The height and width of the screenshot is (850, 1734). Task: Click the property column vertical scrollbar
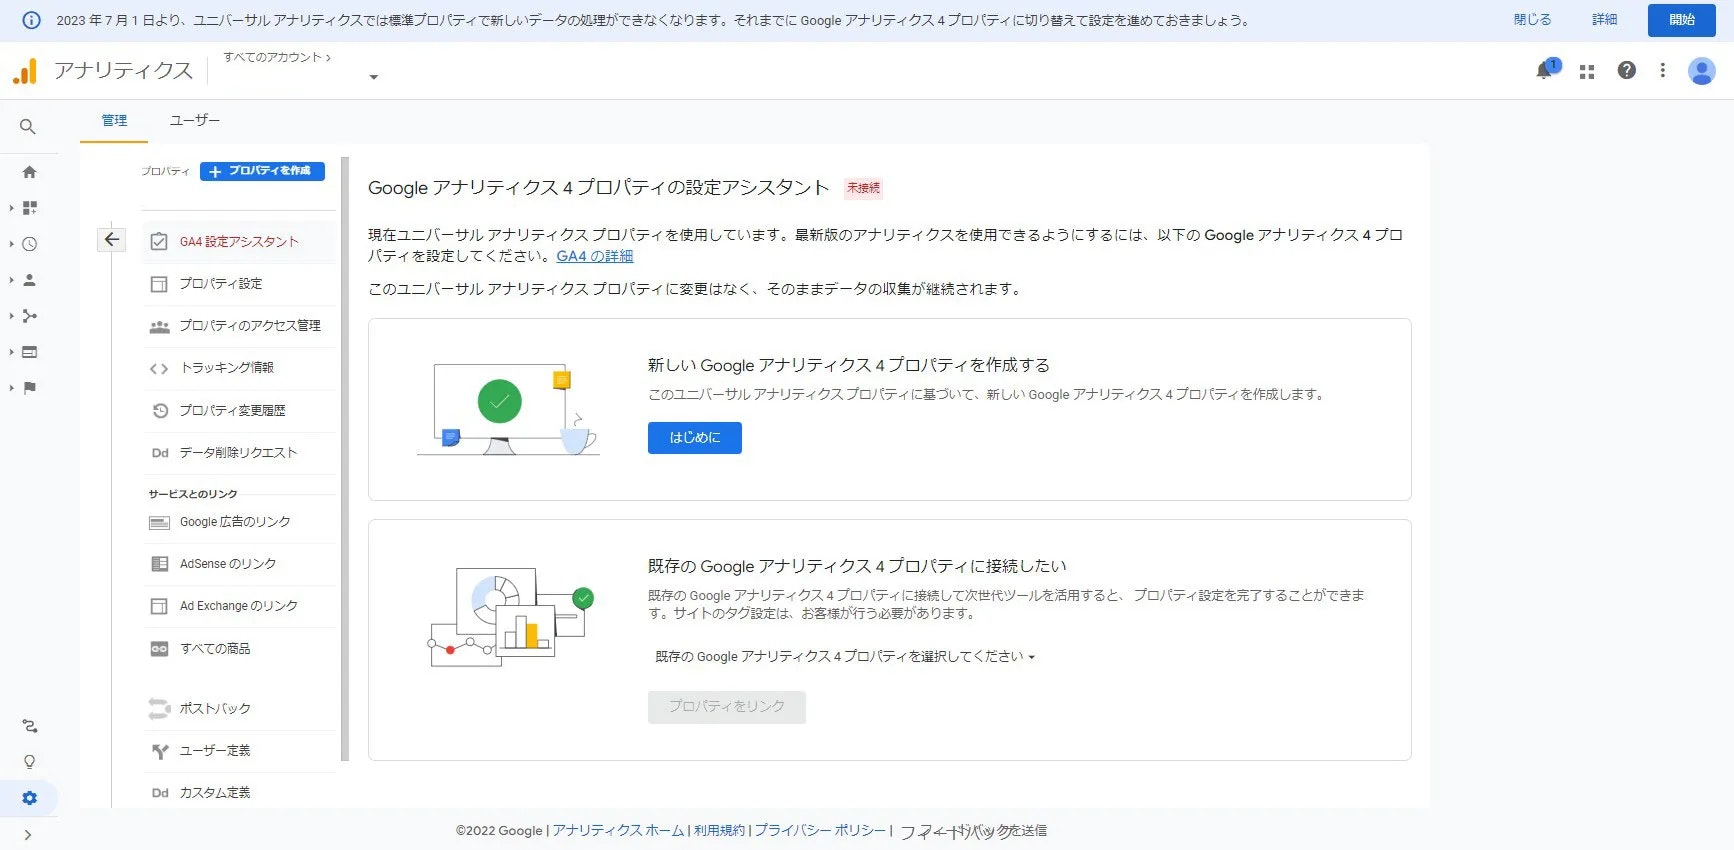(345, 459)
